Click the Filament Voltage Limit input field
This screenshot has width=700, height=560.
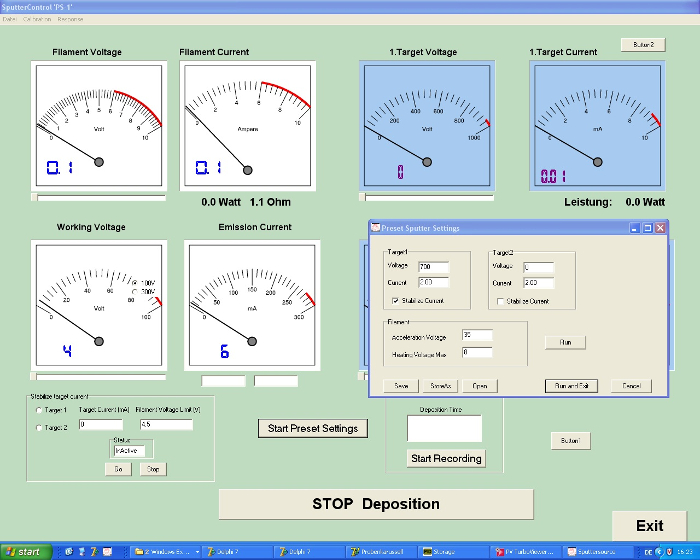point(165,424)
